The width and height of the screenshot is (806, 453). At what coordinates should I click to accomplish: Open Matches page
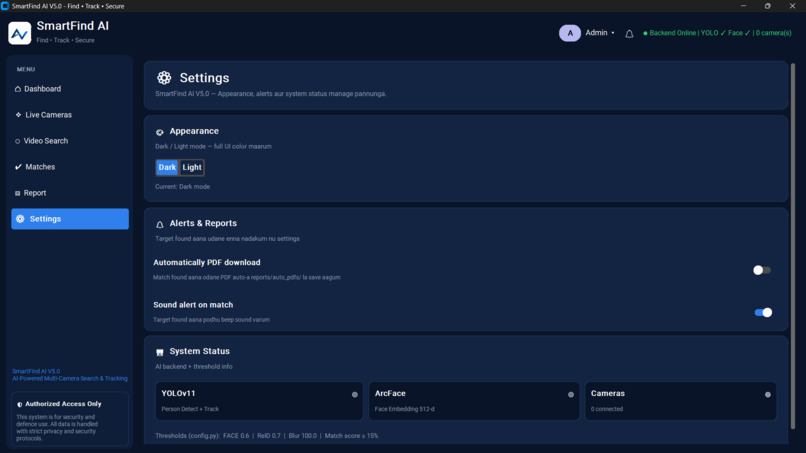70,167
